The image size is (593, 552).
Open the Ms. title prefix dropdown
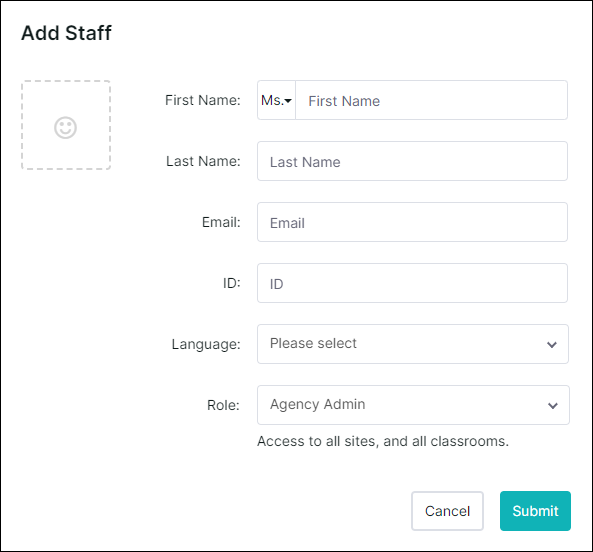point(276,100)
